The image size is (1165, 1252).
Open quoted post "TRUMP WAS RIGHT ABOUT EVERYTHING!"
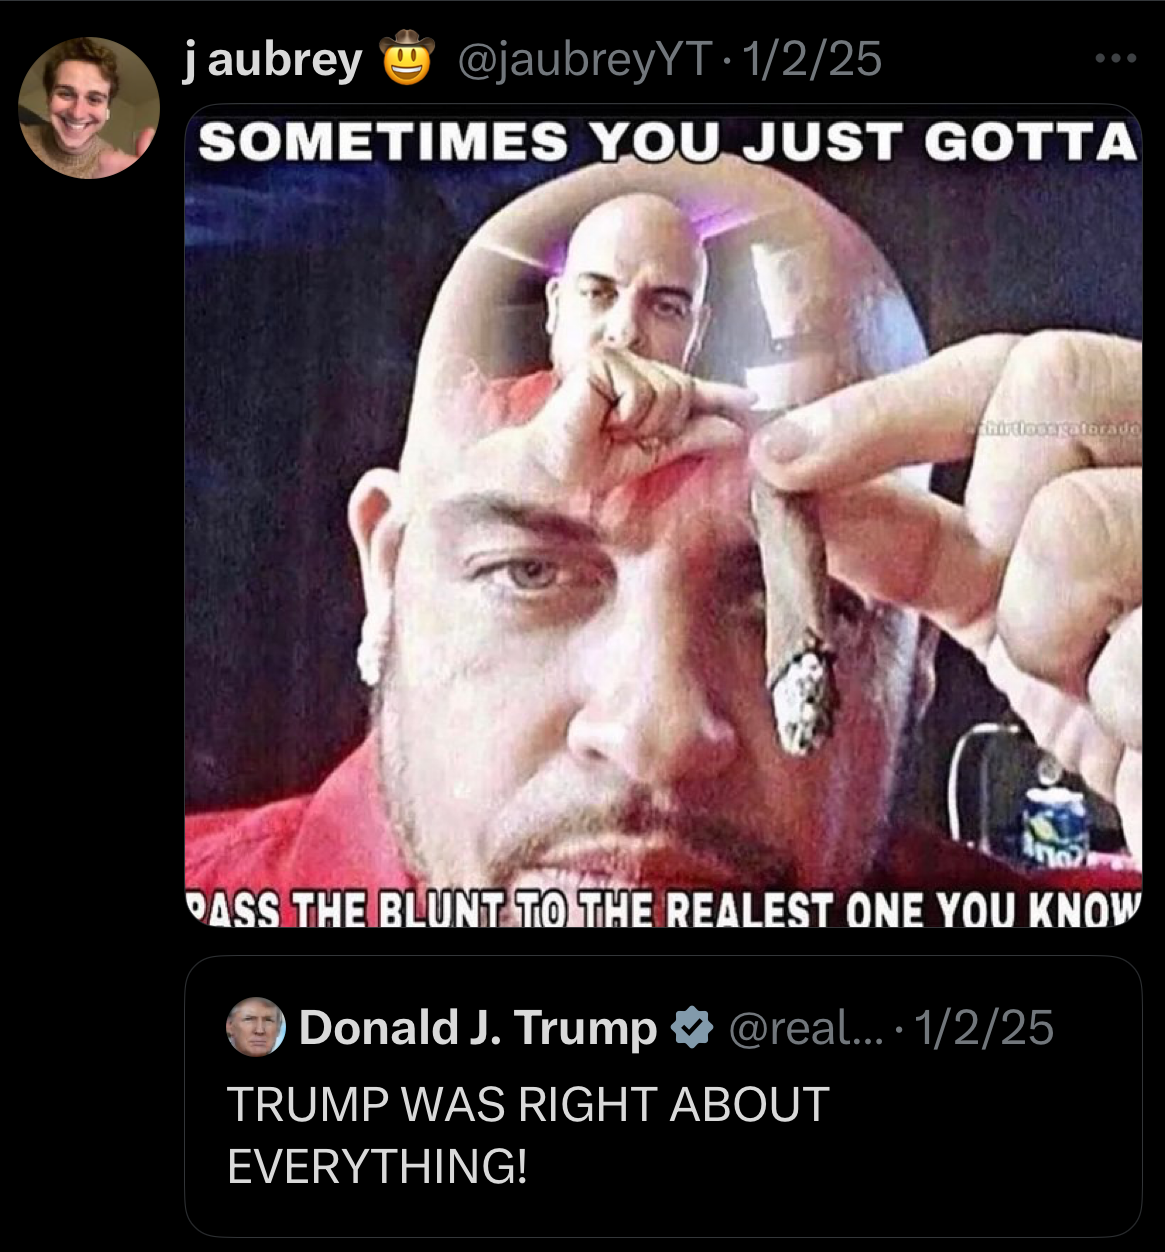[x=663, y=1096]
